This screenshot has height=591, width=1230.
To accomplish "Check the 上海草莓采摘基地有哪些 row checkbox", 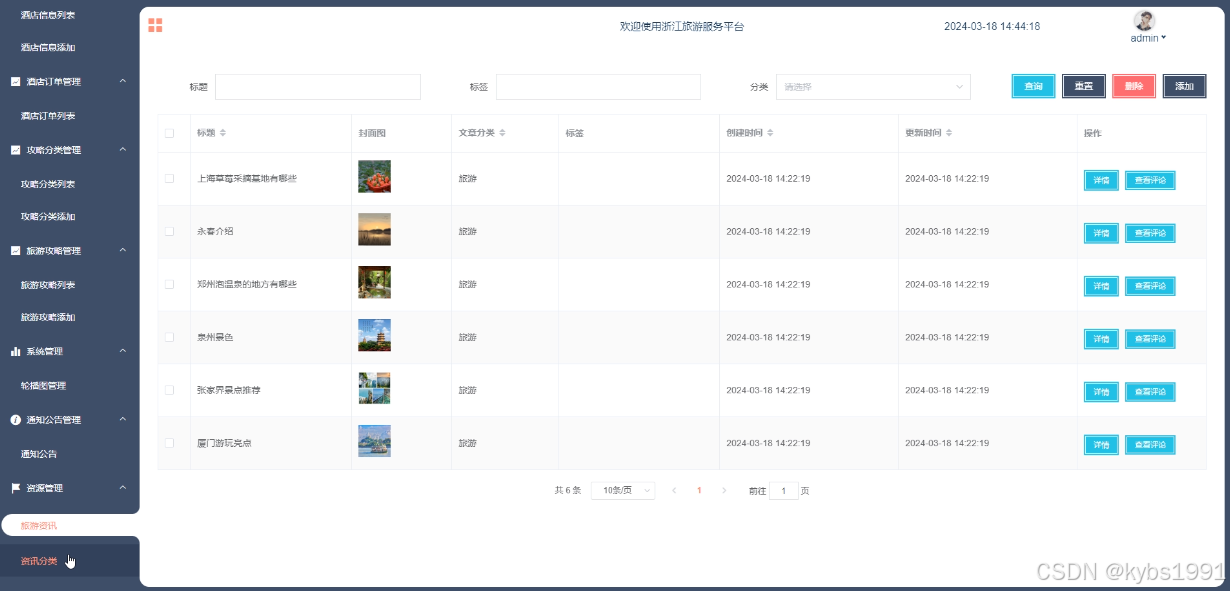I will tap(169, 179).
